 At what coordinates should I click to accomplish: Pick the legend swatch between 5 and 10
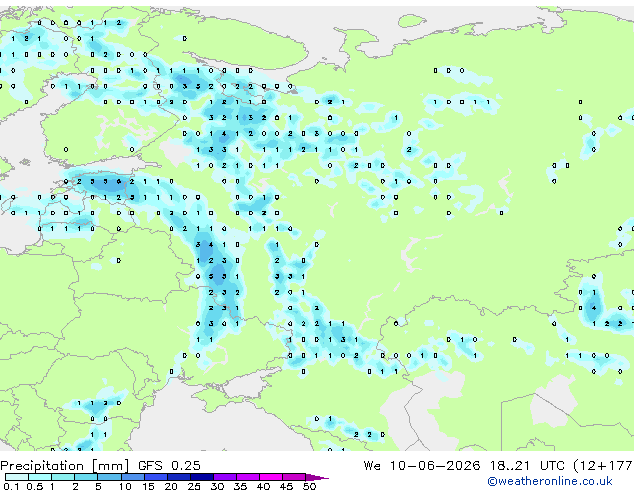coord(109,477)
